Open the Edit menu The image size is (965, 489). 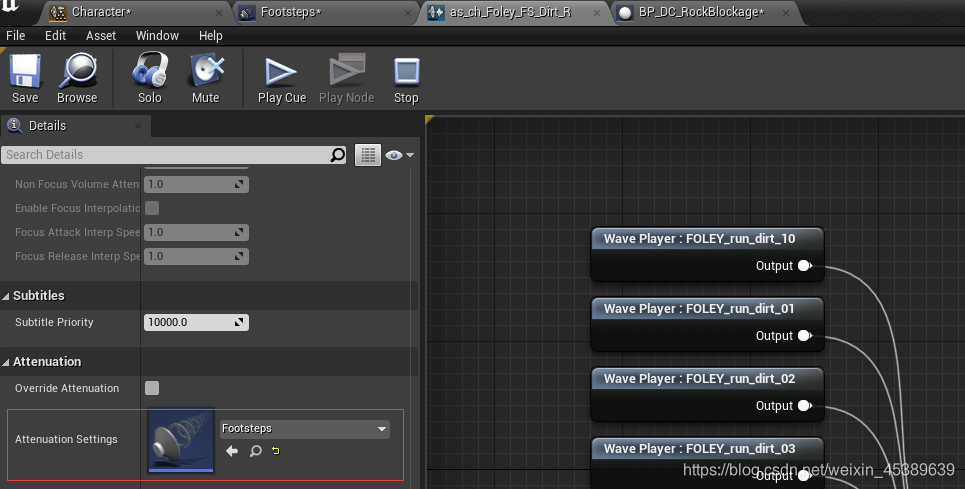tap(55, 36)
